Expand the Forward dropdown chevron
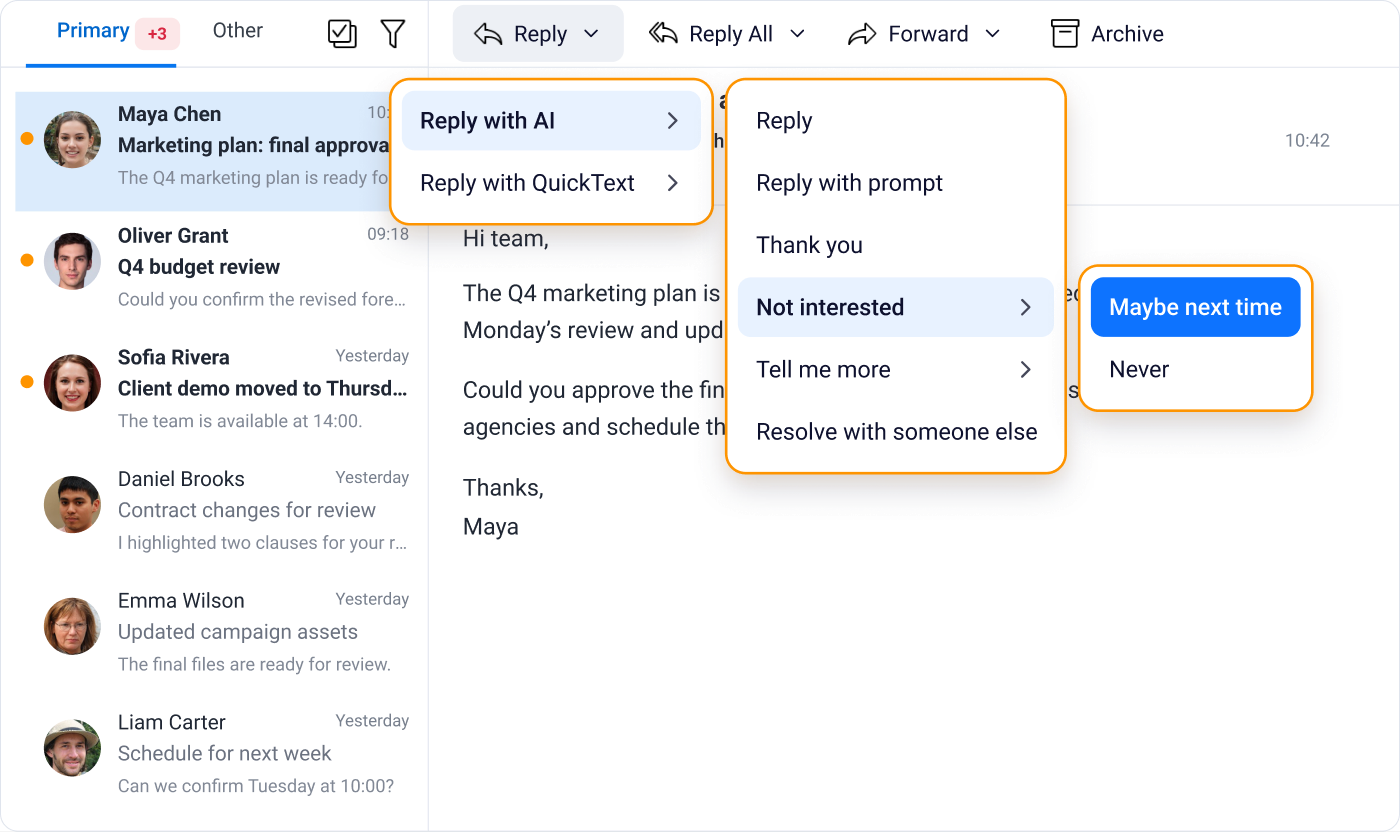 [992, 34]
